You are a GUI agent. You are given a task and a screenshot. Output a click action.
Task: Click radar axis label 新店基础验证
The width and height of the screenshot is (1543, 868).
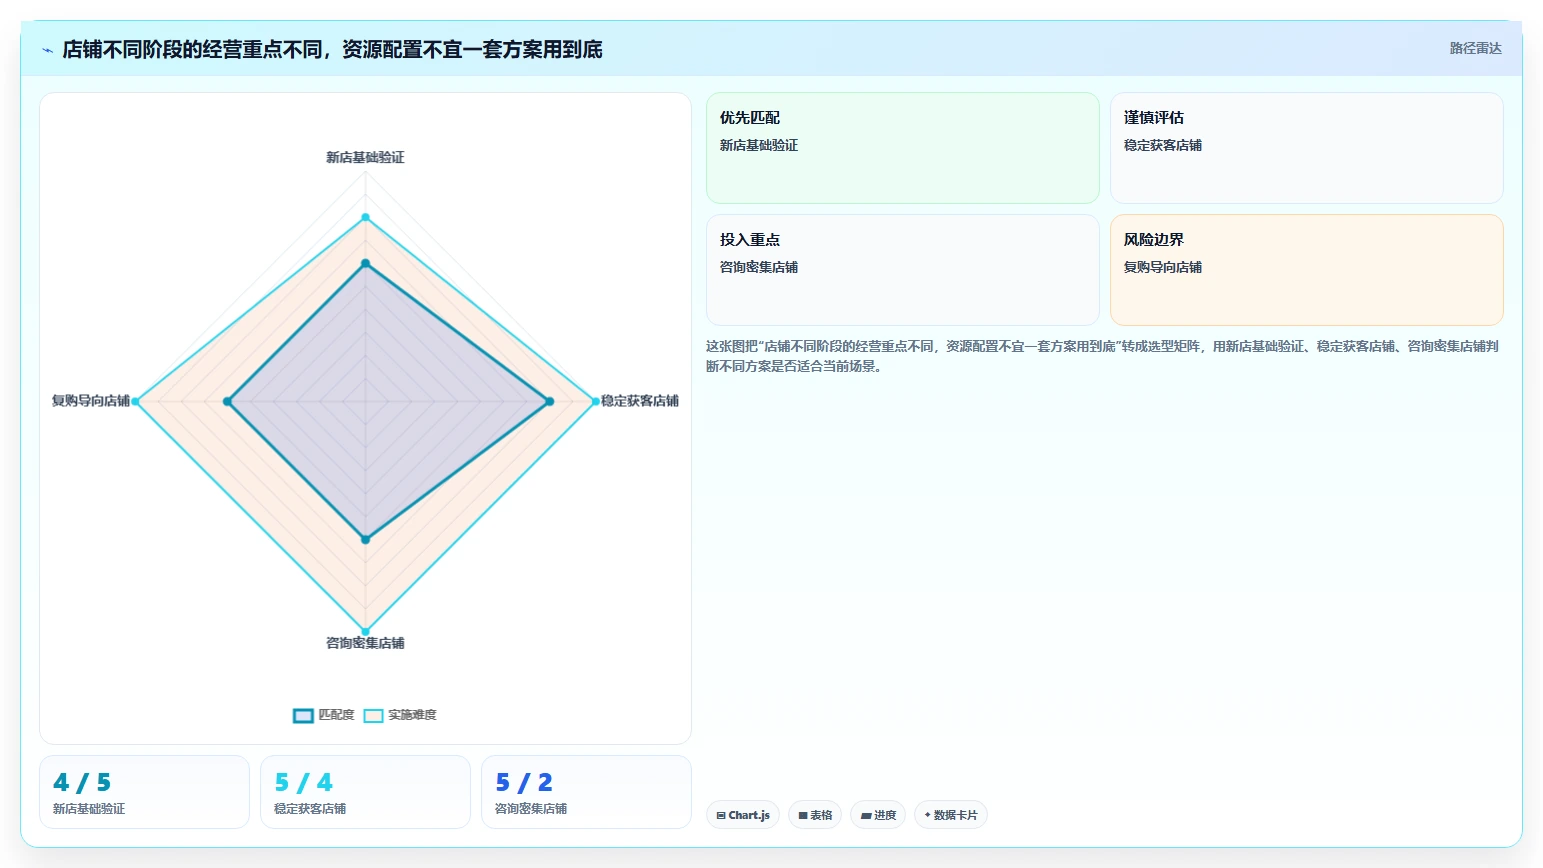[365, 157]
